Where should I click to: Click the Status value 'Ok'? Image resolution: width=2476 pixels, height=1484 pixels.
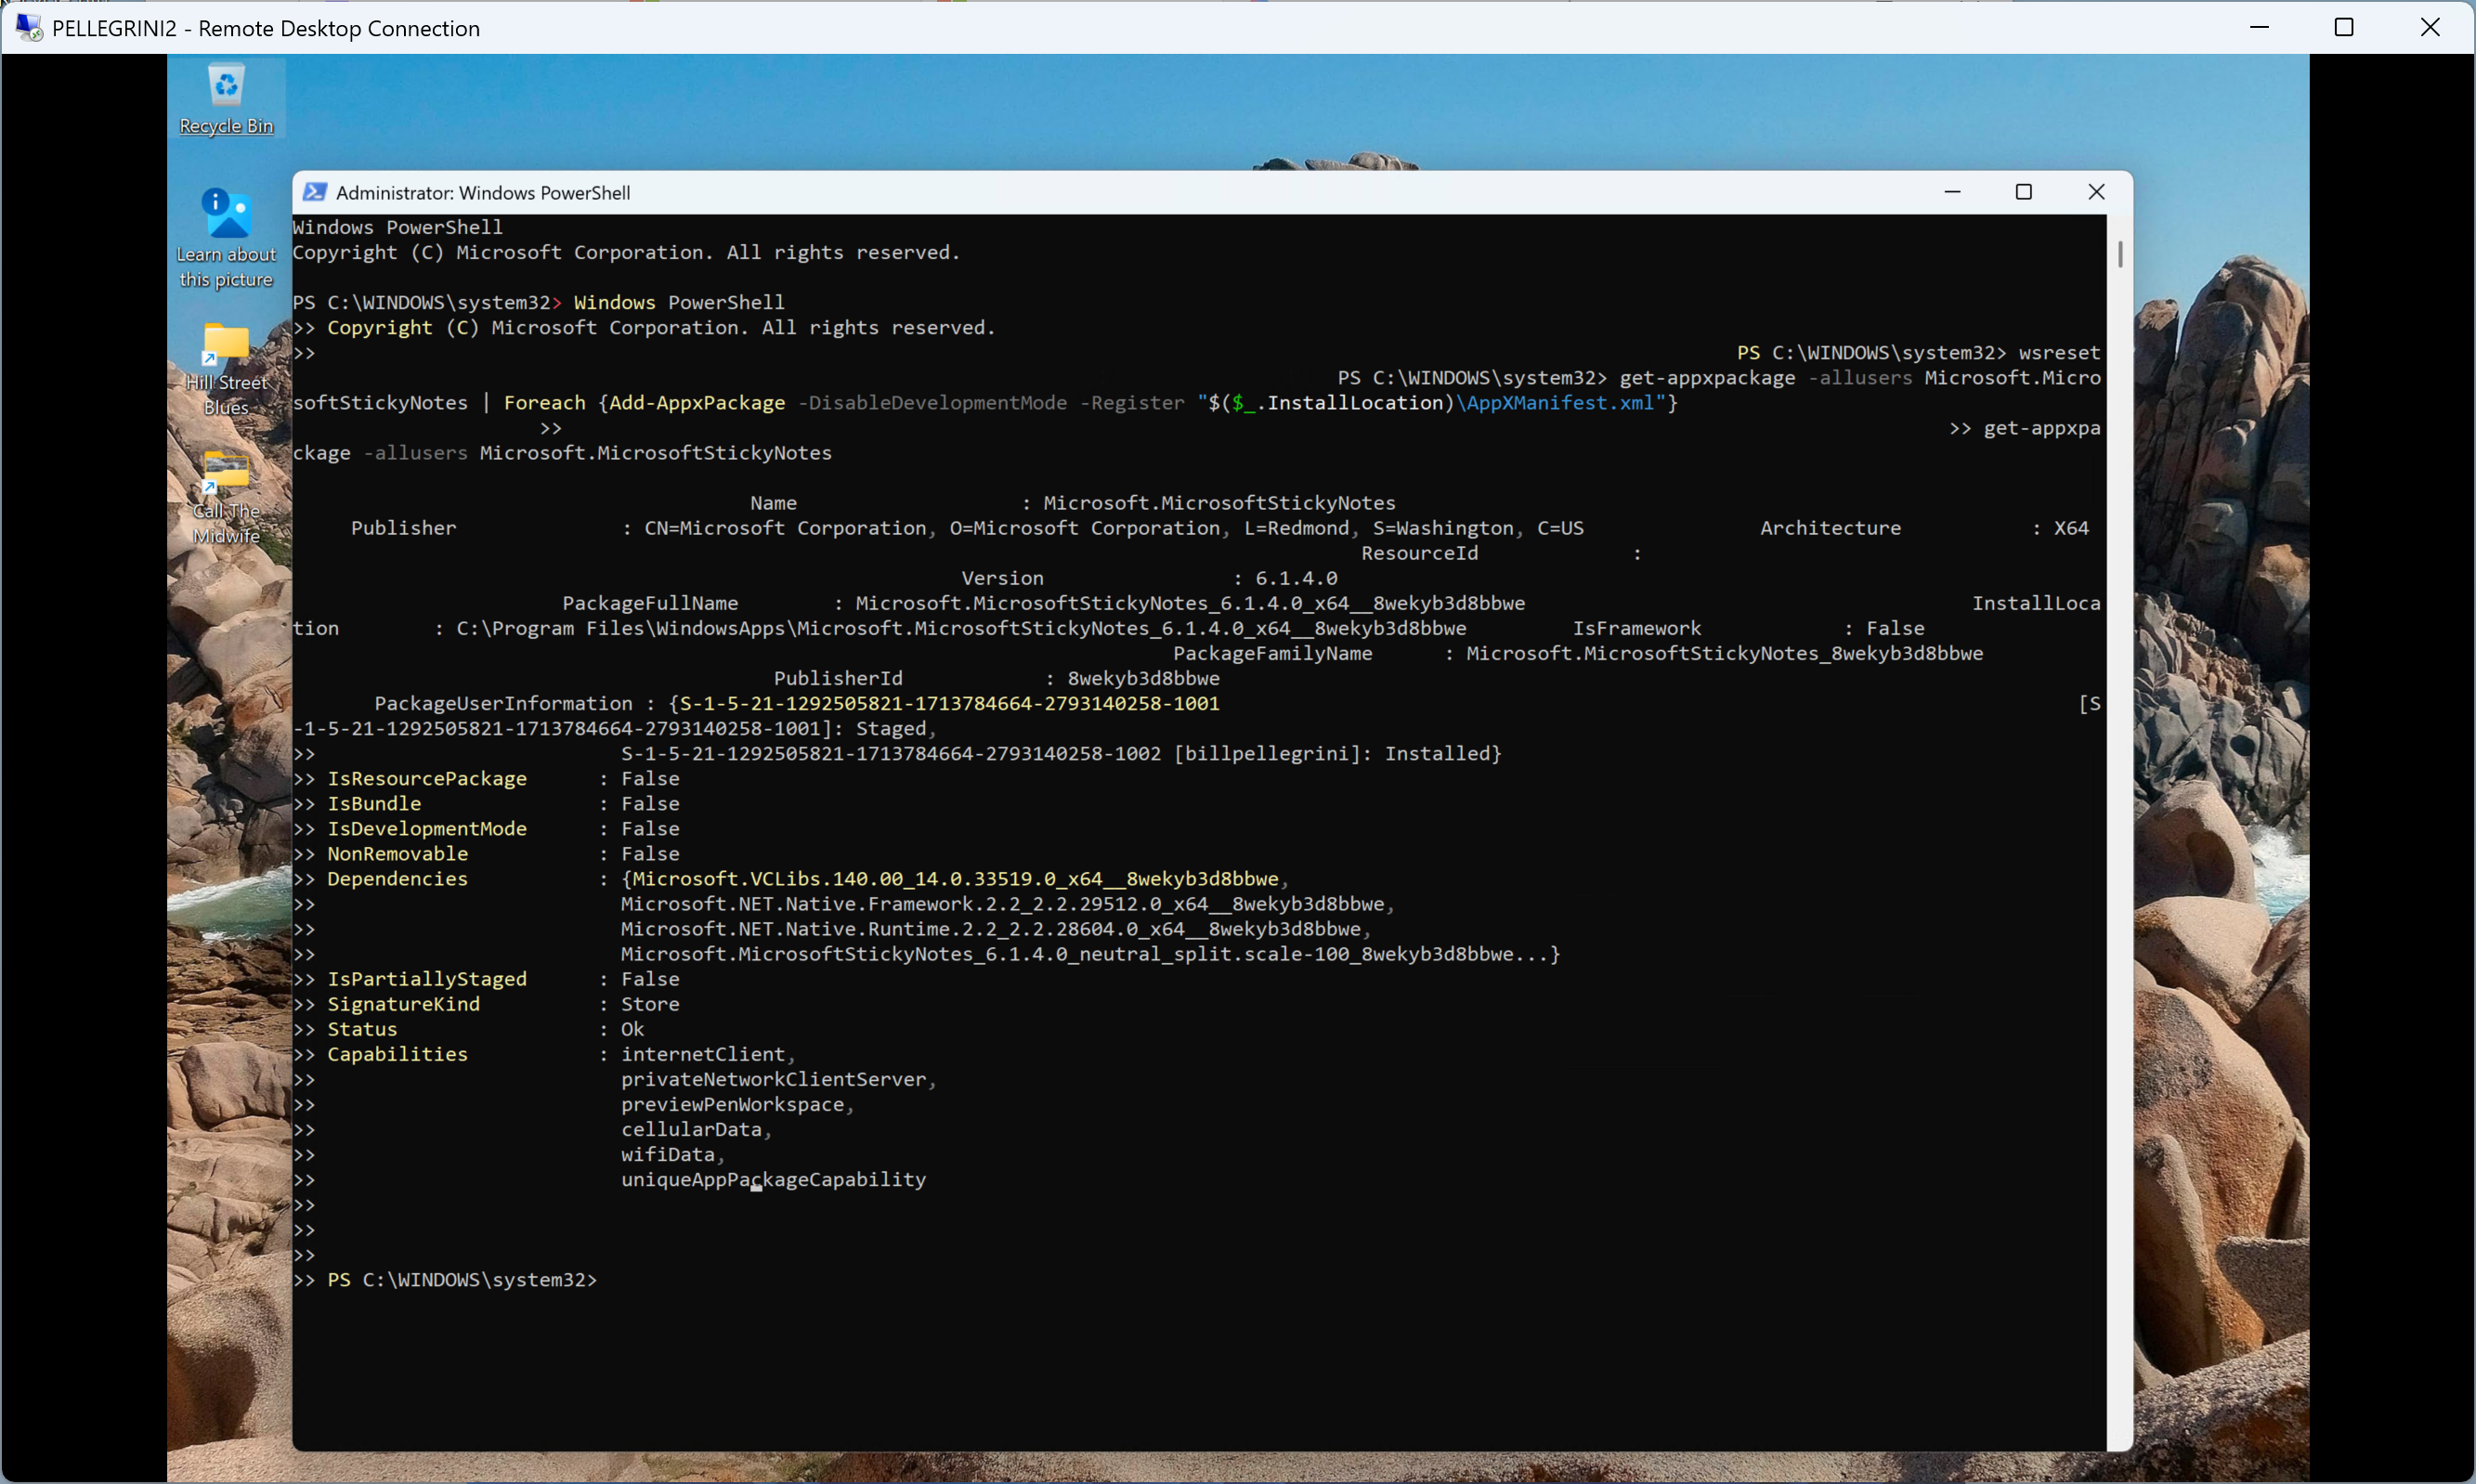pos(633,1027)
